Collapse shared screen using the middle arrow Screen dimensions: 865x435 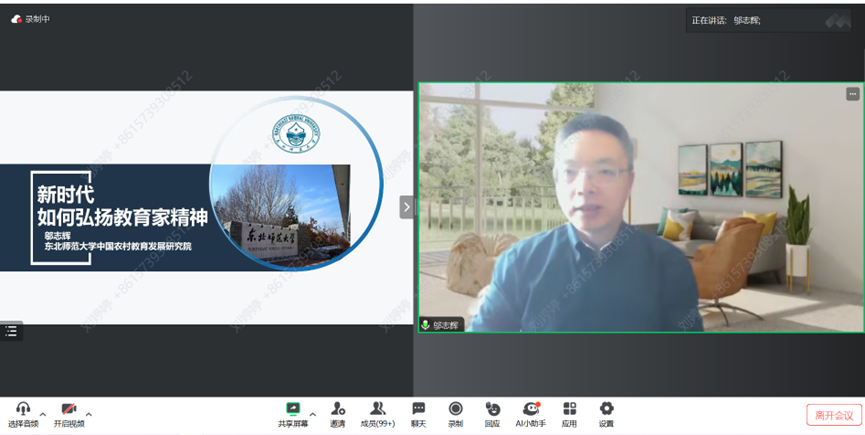tap(406, 207)
